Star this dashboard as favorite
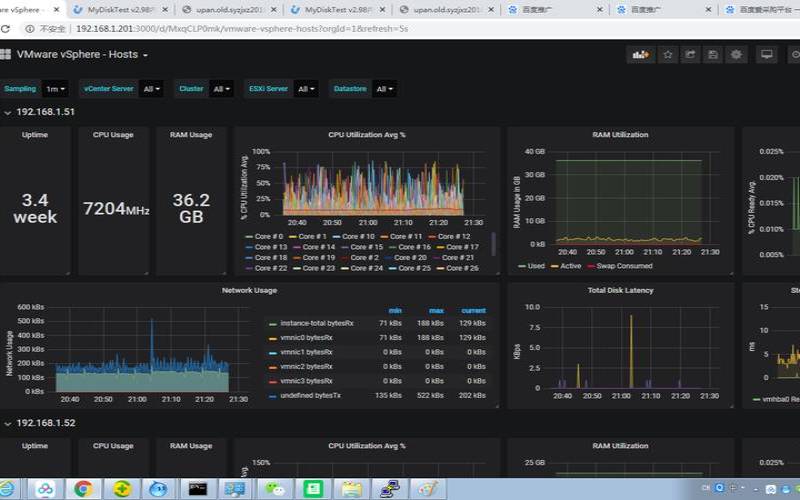 point(668,55)
